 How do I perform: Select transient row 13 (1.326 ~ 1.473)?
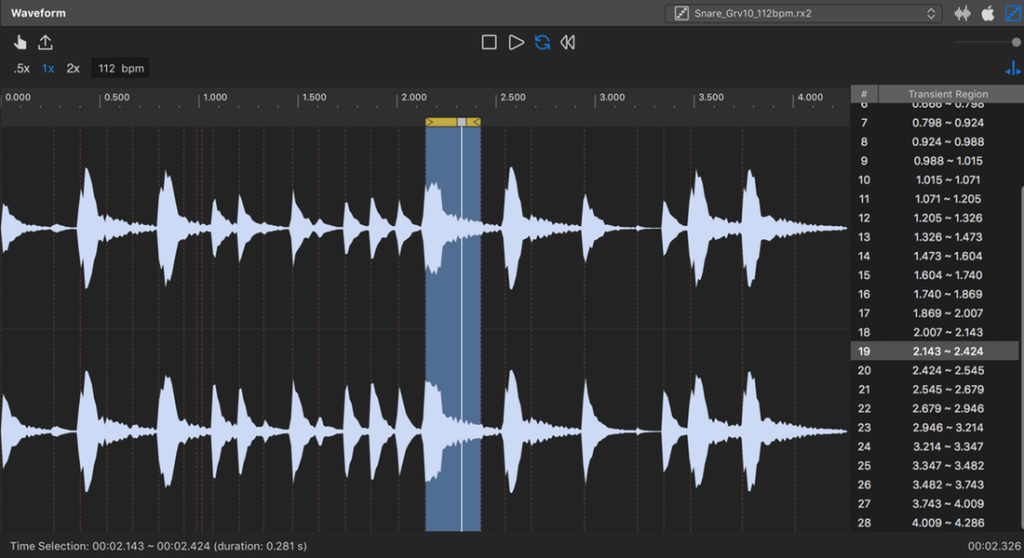tap(935, 237)
